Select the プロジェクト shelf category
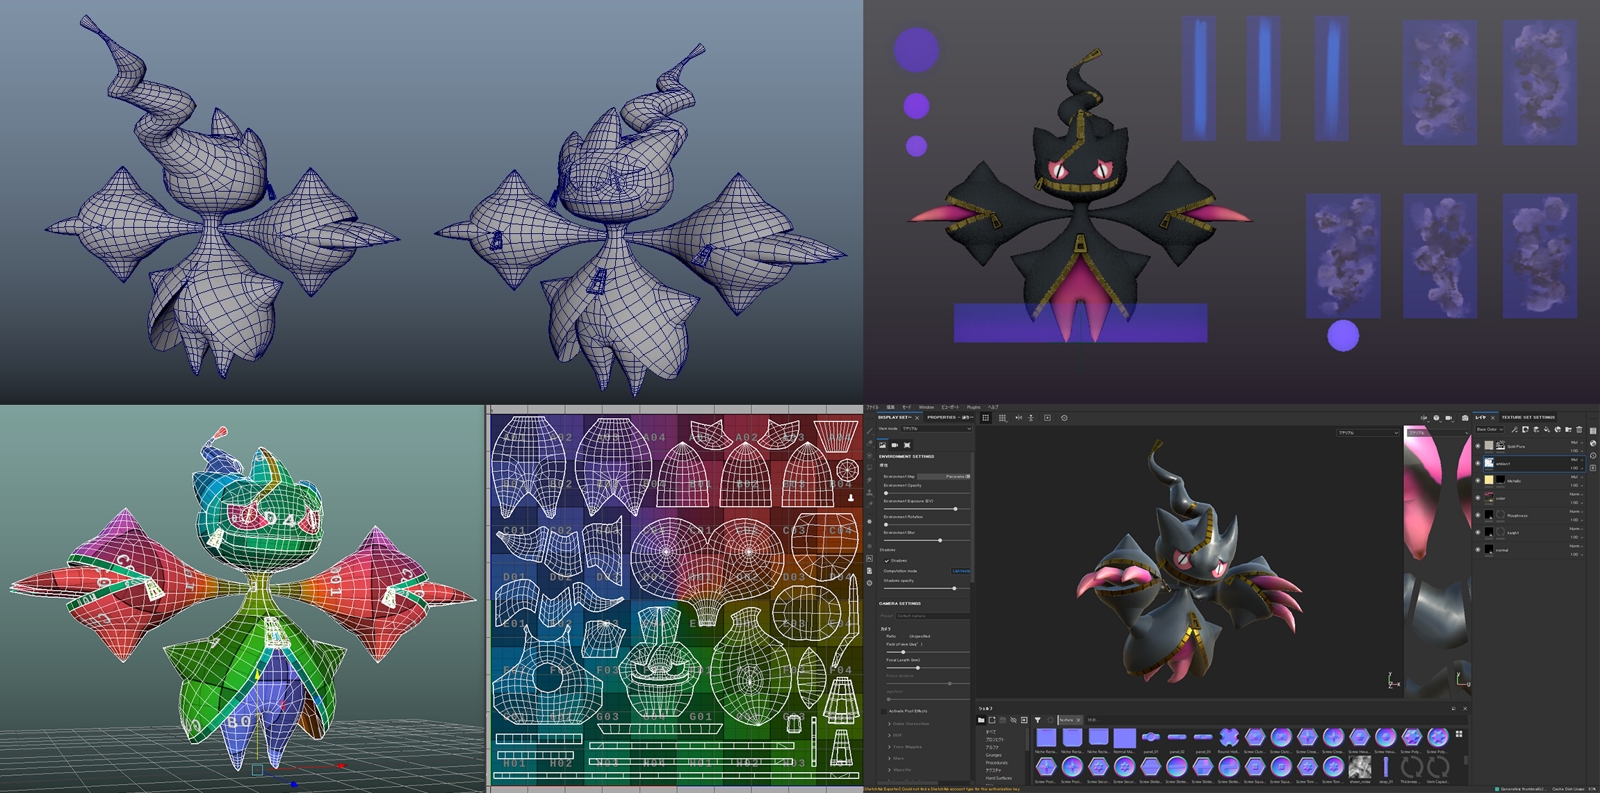The height and width of the screenshot is (793, 1600). (x=995, y=739)
